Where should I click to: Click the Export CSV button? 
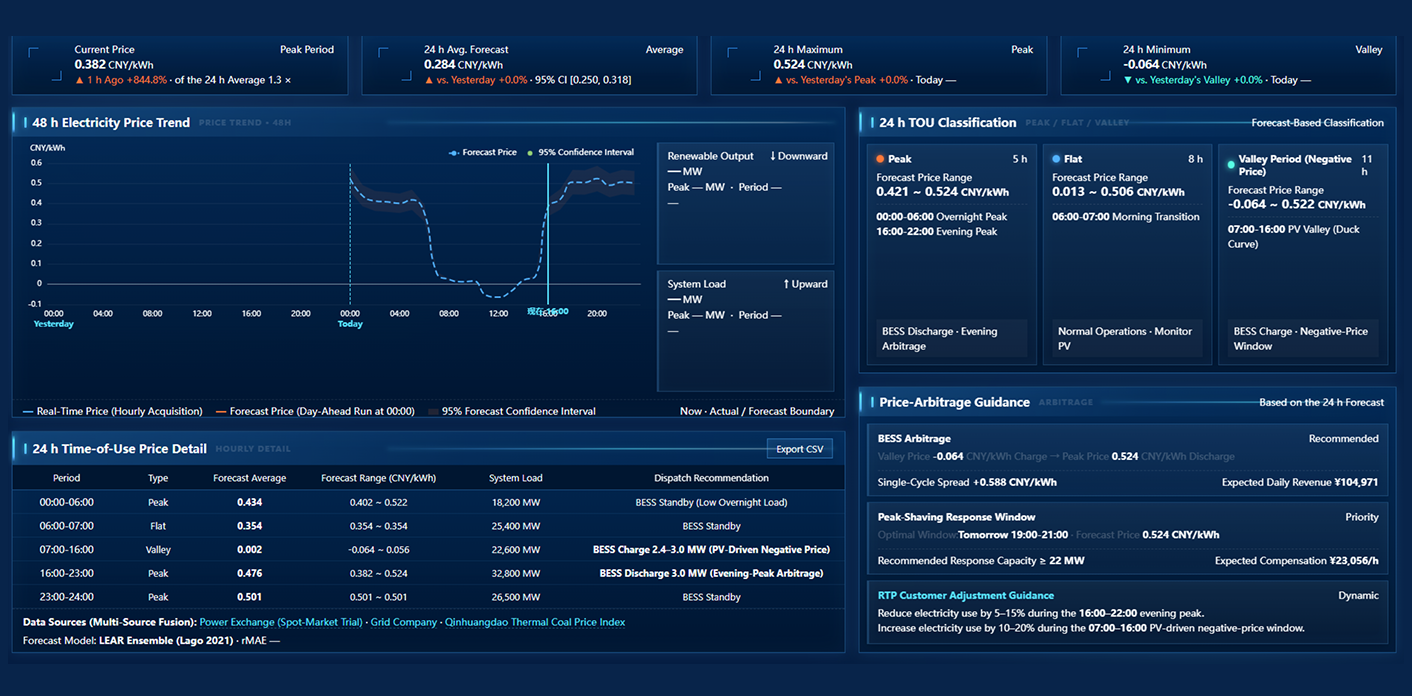pyautogui.click(x=799, y=449)
